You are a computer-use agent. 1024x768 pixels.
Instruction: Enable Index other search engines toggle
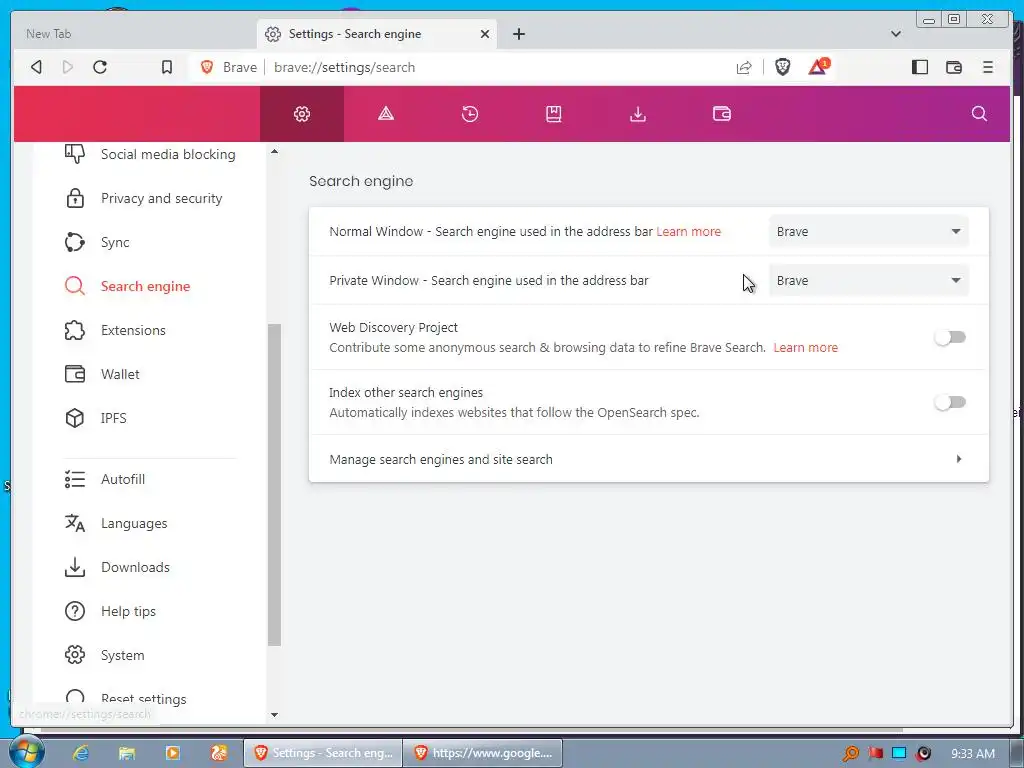click(950, 402)
